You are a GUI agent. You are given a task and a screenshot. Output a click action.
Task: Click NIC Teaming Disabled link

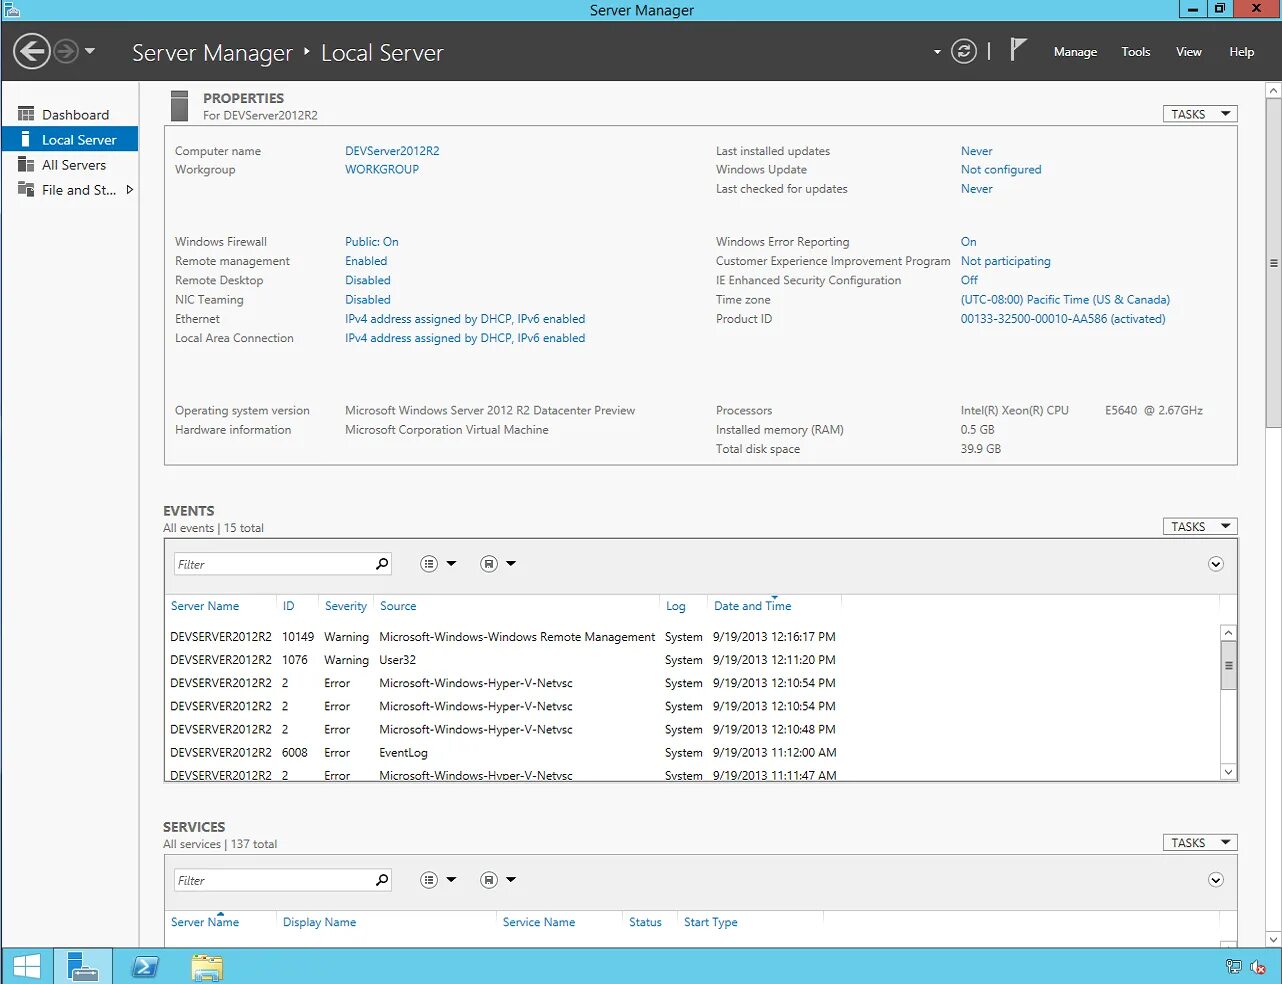tap(368, 300)
